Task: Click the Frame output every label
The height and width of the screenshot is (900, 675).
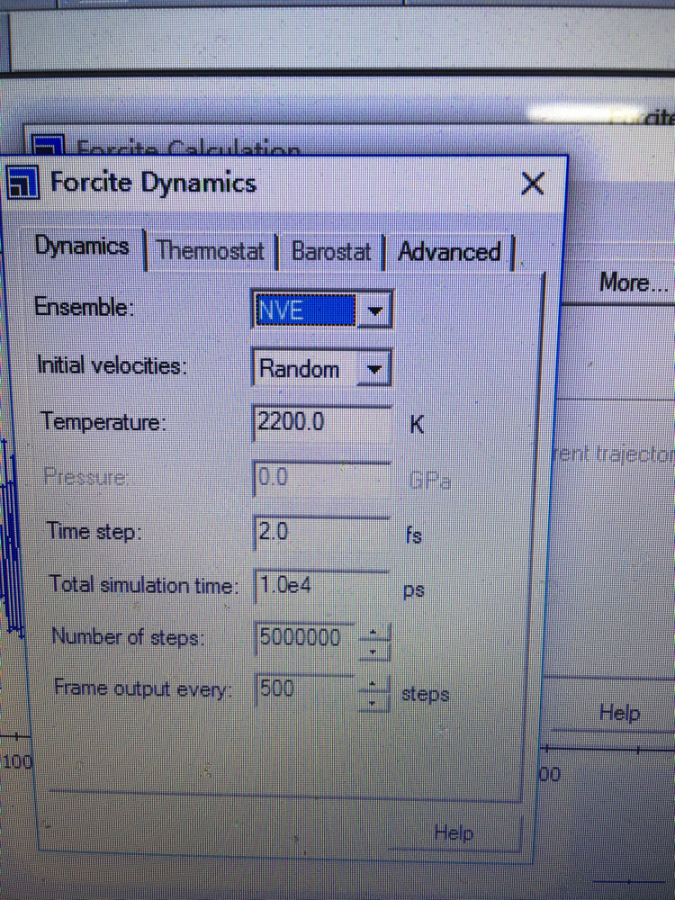Action: pyautogui.click(x=142, y=688)
